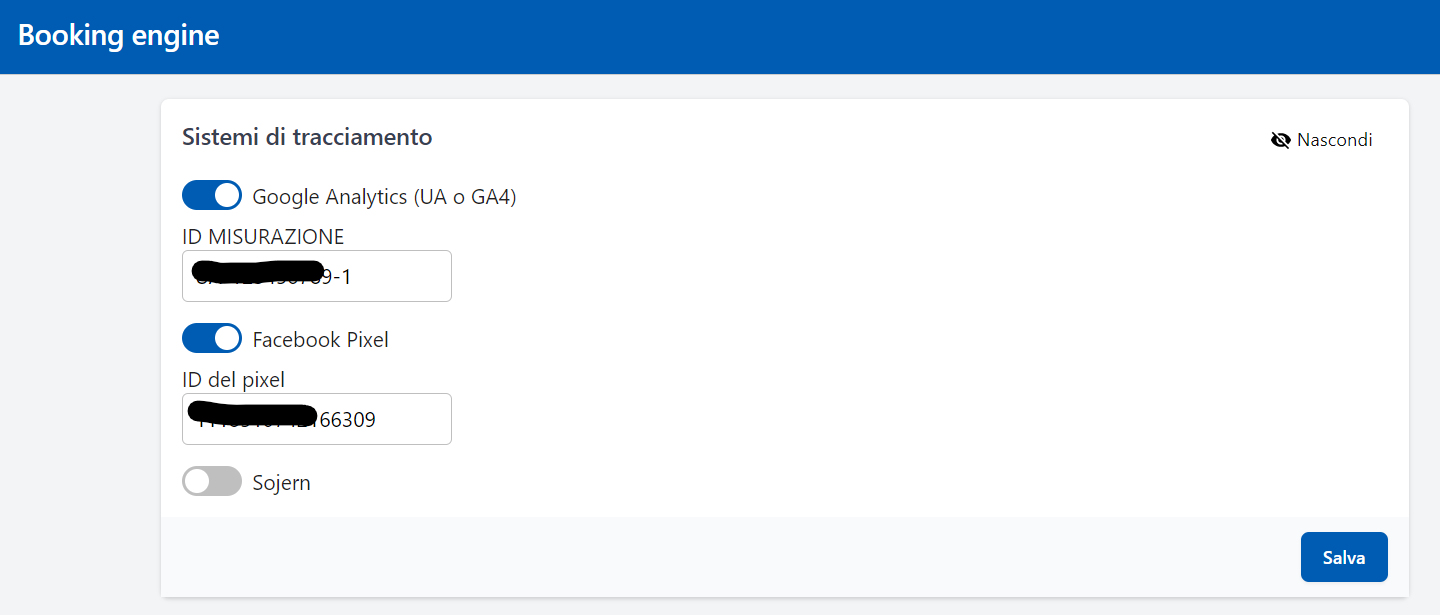Click the blacked-out part of the pixel ID
Screen dimensions: 1440x615
pos(252,412)
